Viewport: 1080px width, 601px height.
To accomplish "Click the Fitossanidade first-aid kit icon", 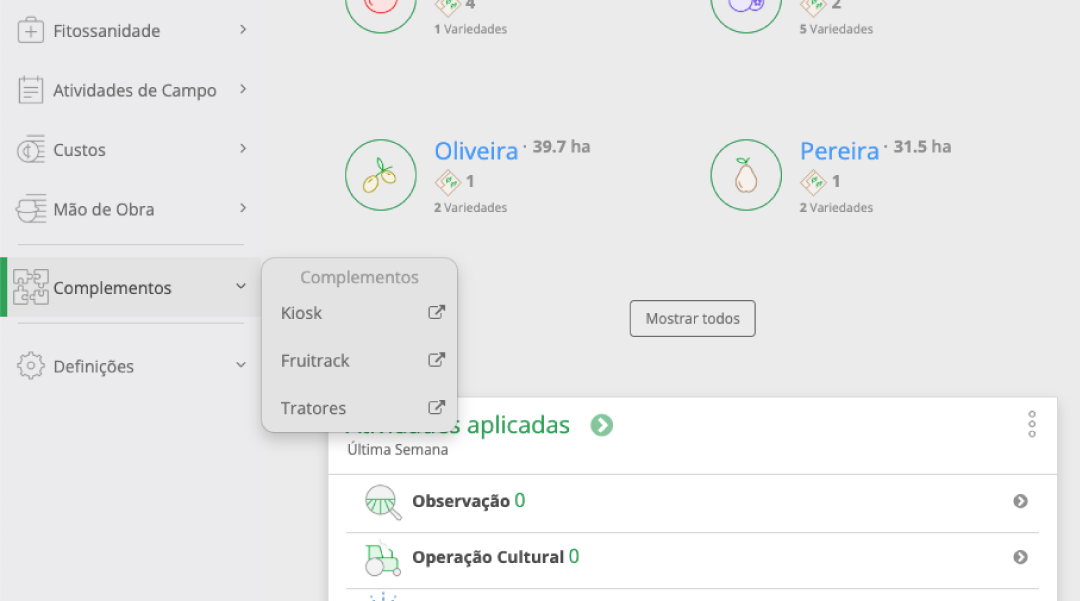I will (x=32, y=30).
